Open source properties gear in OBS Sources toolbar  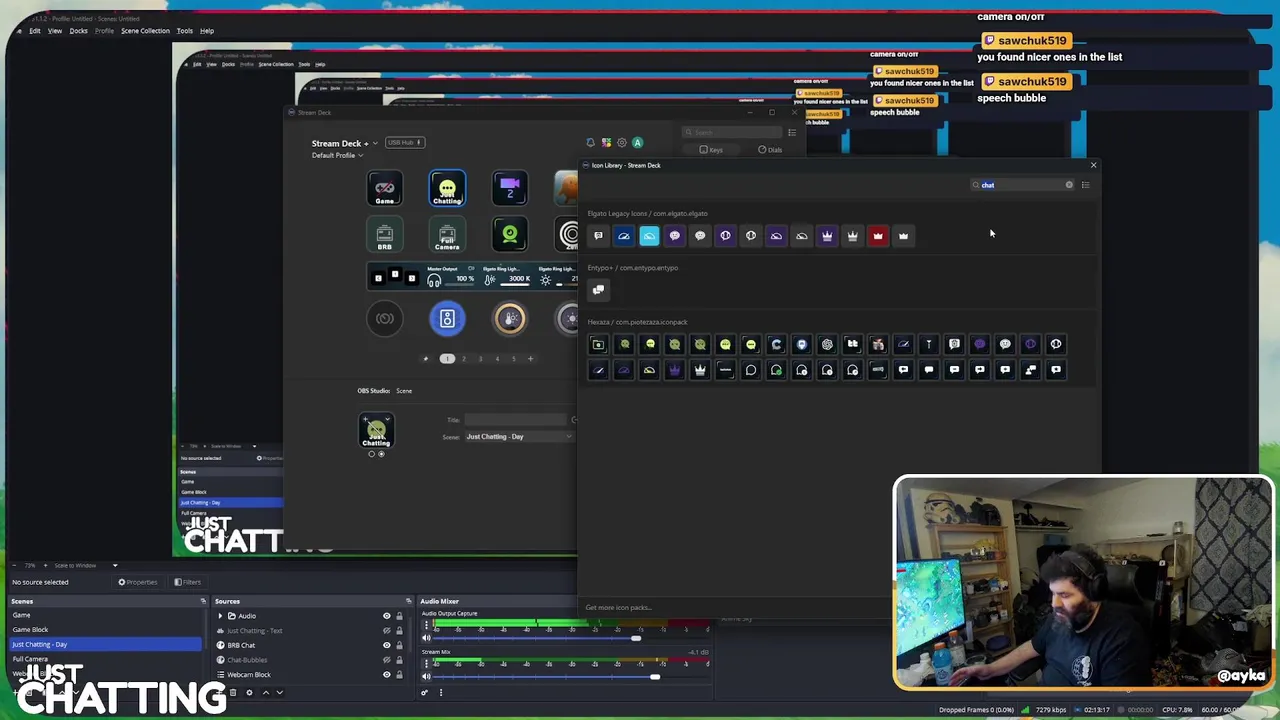(x=249, y=692)
